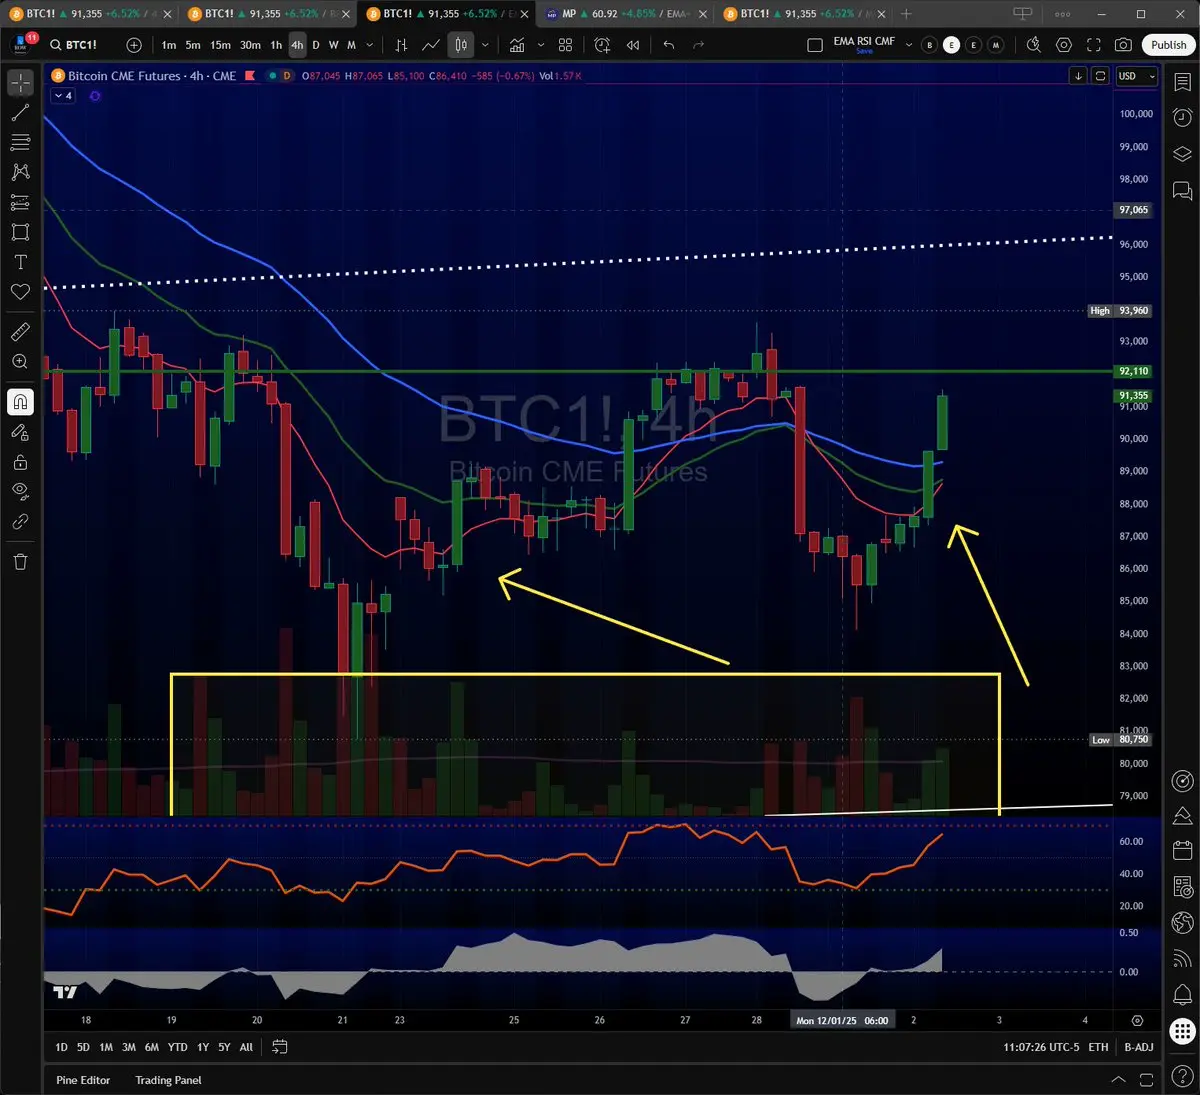
Task: Open the alerts clock panel
Action: click(1182, 117)
